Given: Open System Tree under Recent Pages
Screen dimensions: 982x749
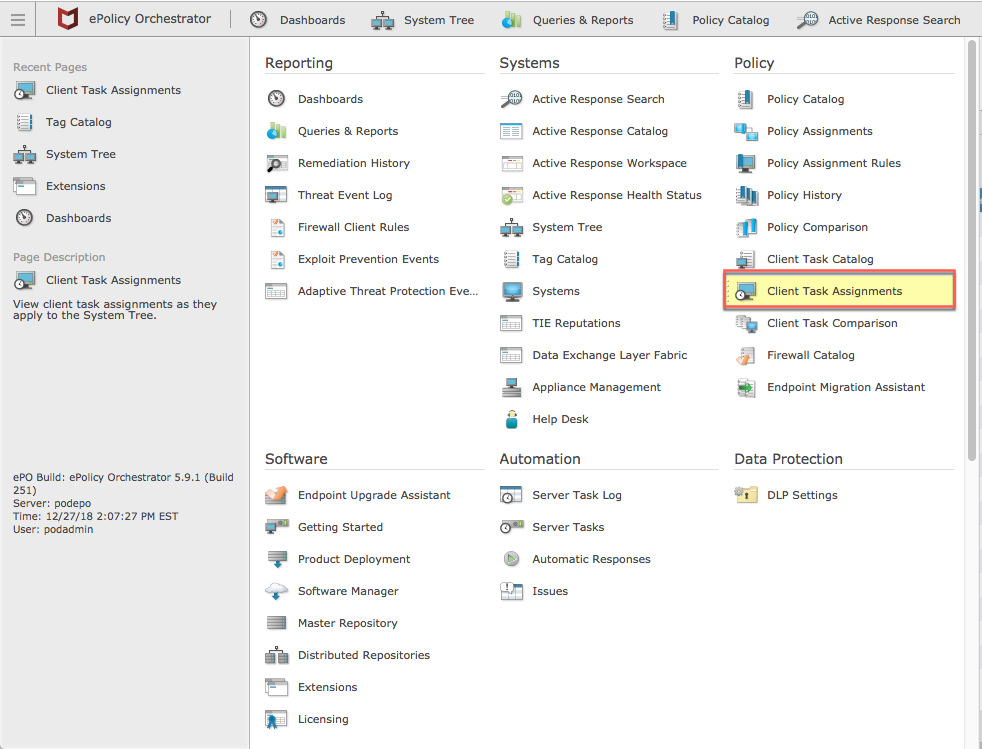Looking at the screenshot, I should coord(81,154).
